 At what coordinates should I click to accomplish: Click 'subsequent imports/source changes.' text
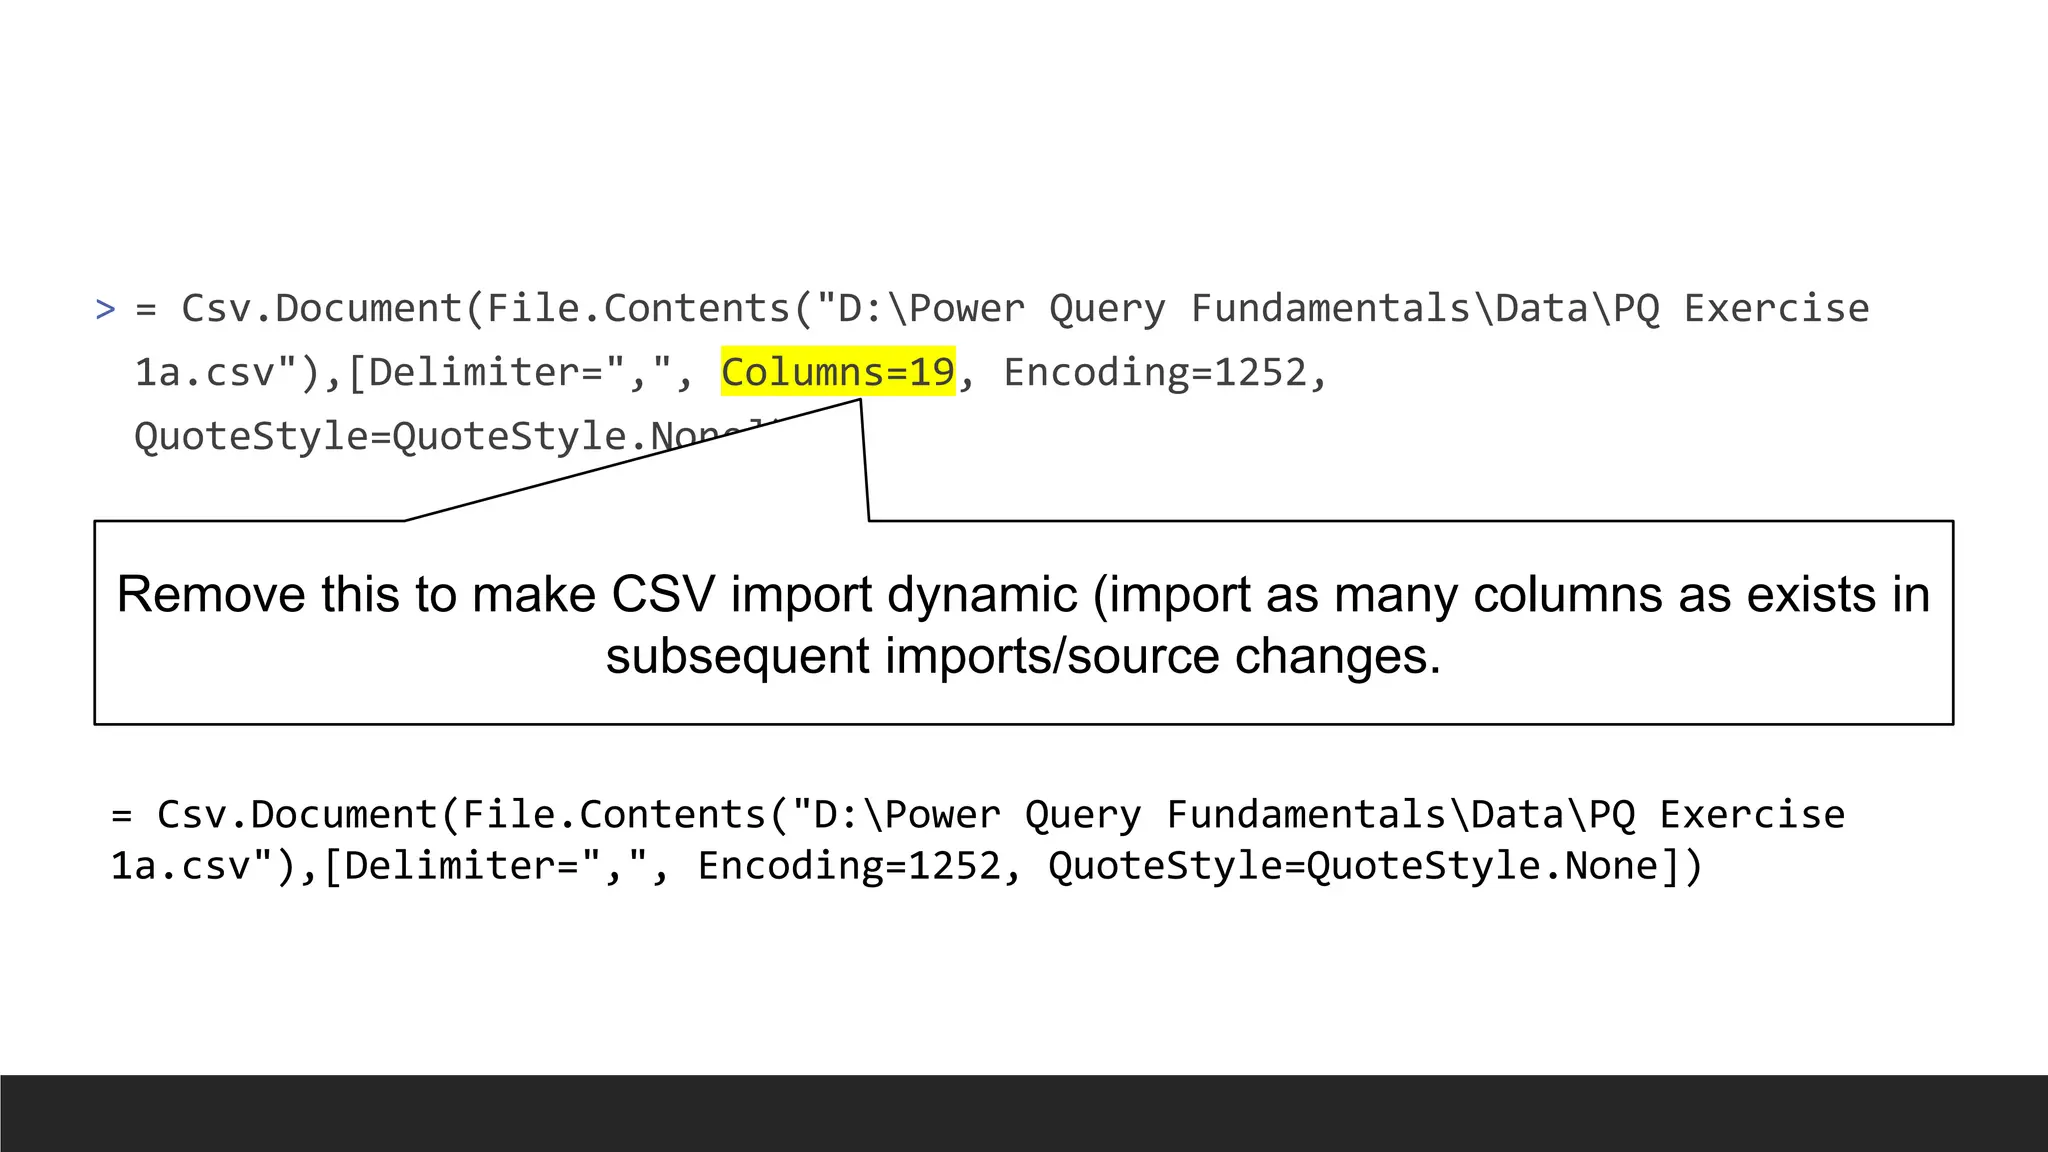click(1023, 657)
